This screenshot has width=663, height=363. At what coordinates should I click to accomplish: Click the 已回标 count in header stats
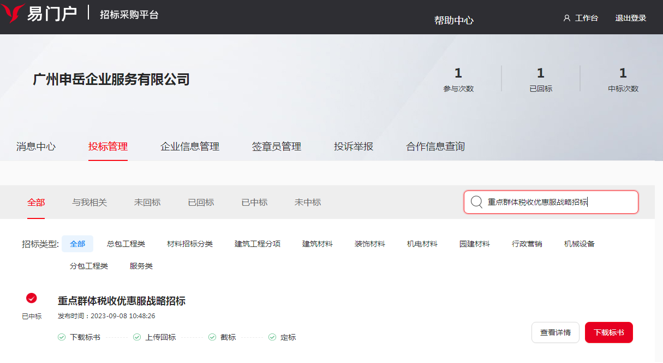pyautogui.click(x=541, y=79)
